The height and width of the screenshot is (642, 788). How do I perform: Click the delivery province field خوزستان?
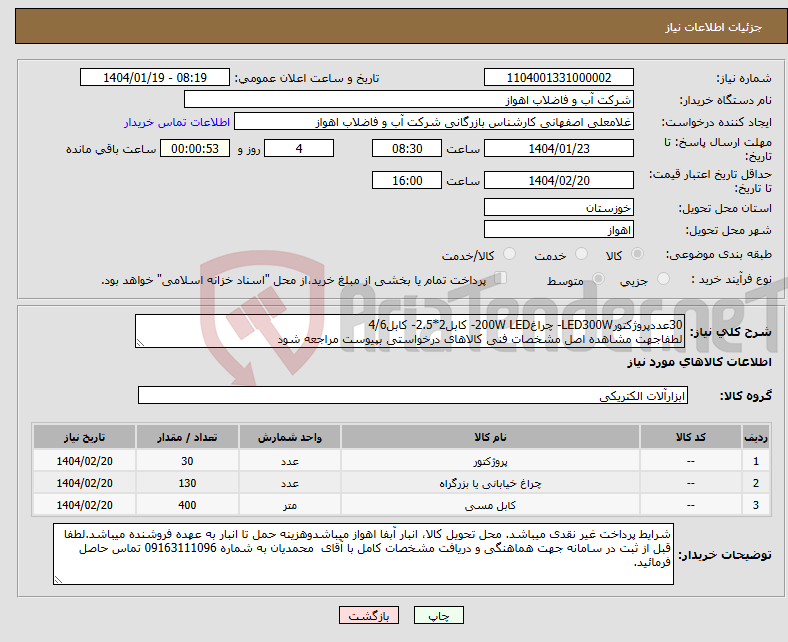pyautogui.click(x=558, y=208)
